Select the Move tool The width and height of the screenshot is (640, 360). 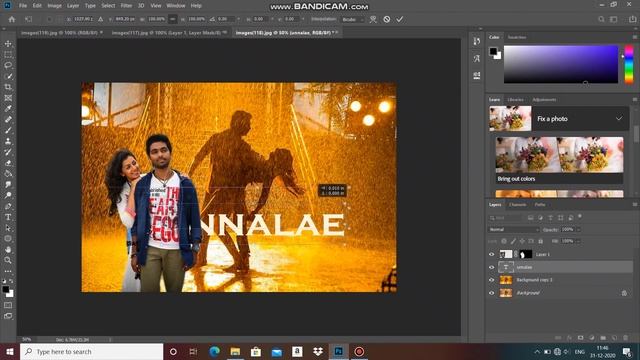8,44
